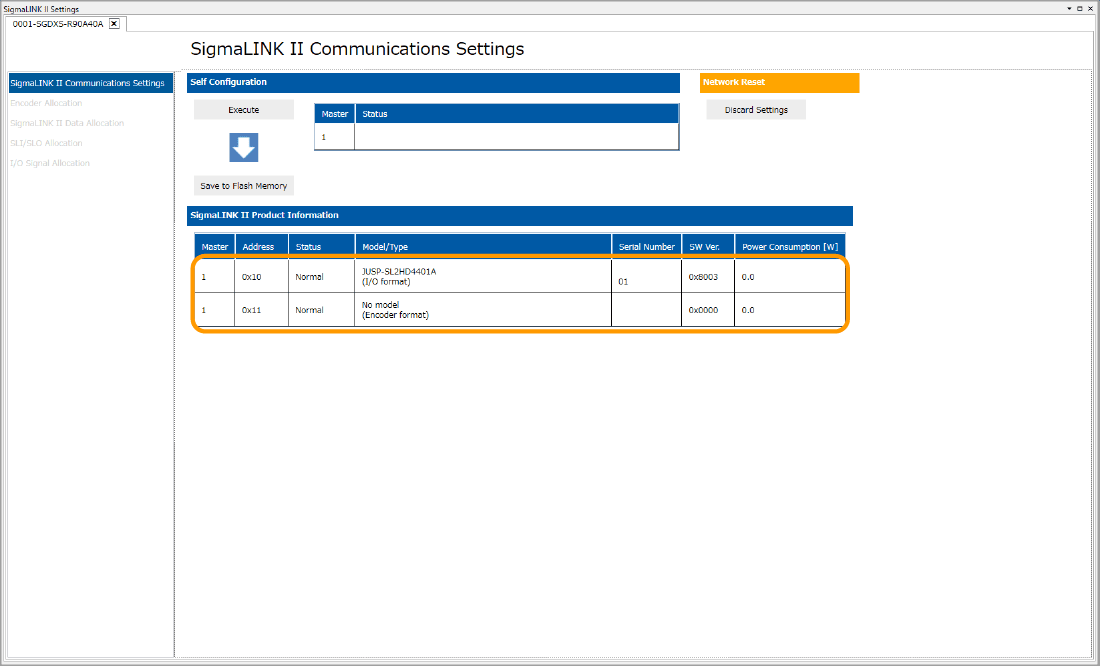1100x666 pixels.
Task: Open Encoder Allocation in the sidebar
Action: pyautogui.click(x=46, y=103)
